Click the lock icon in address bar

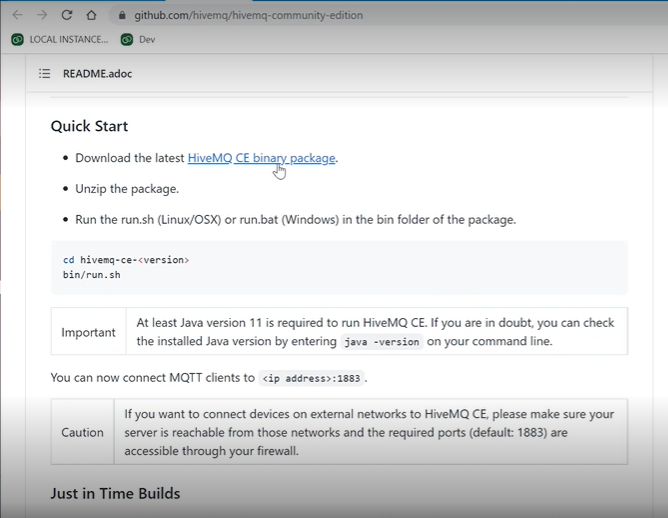pos(122,15)
